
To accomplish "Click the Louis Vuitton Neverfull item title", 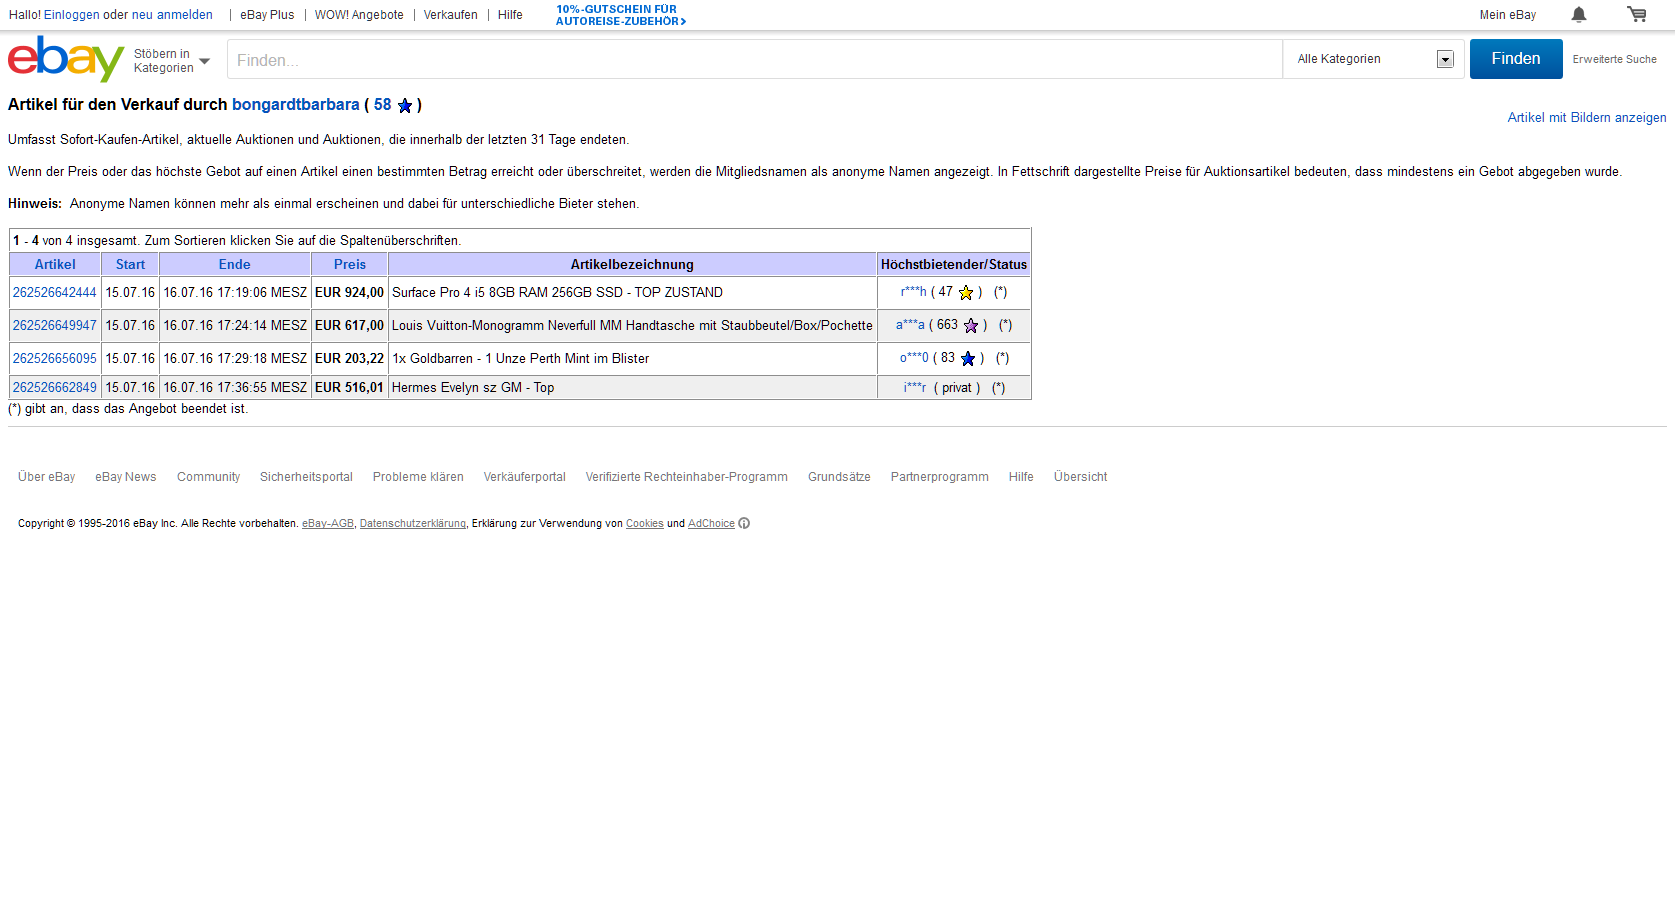I will coord(632,326).
